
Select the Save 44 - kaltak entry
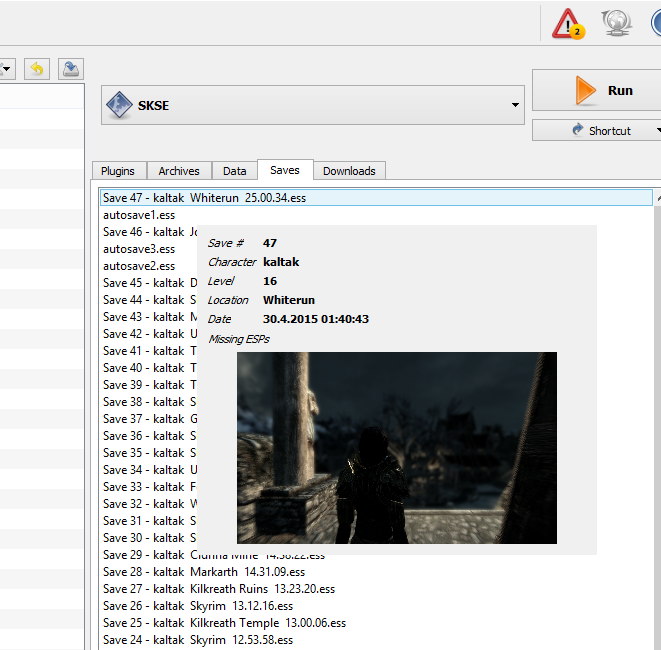coord(149,300)
